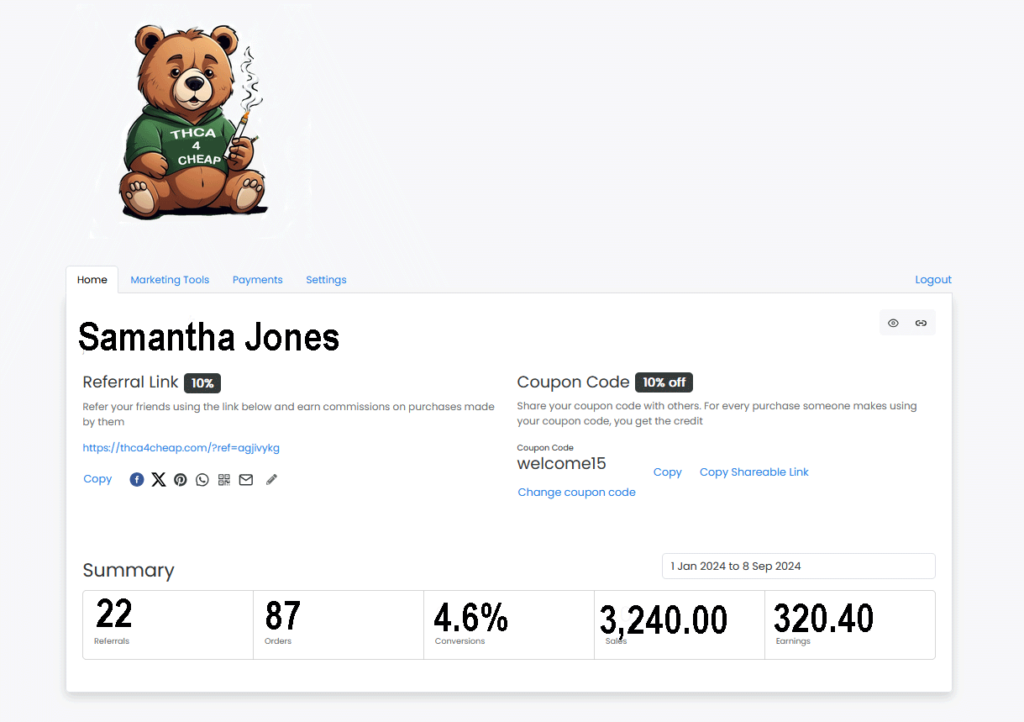Open the Home tab
1024x722 pixels.
tap(92, 279)
